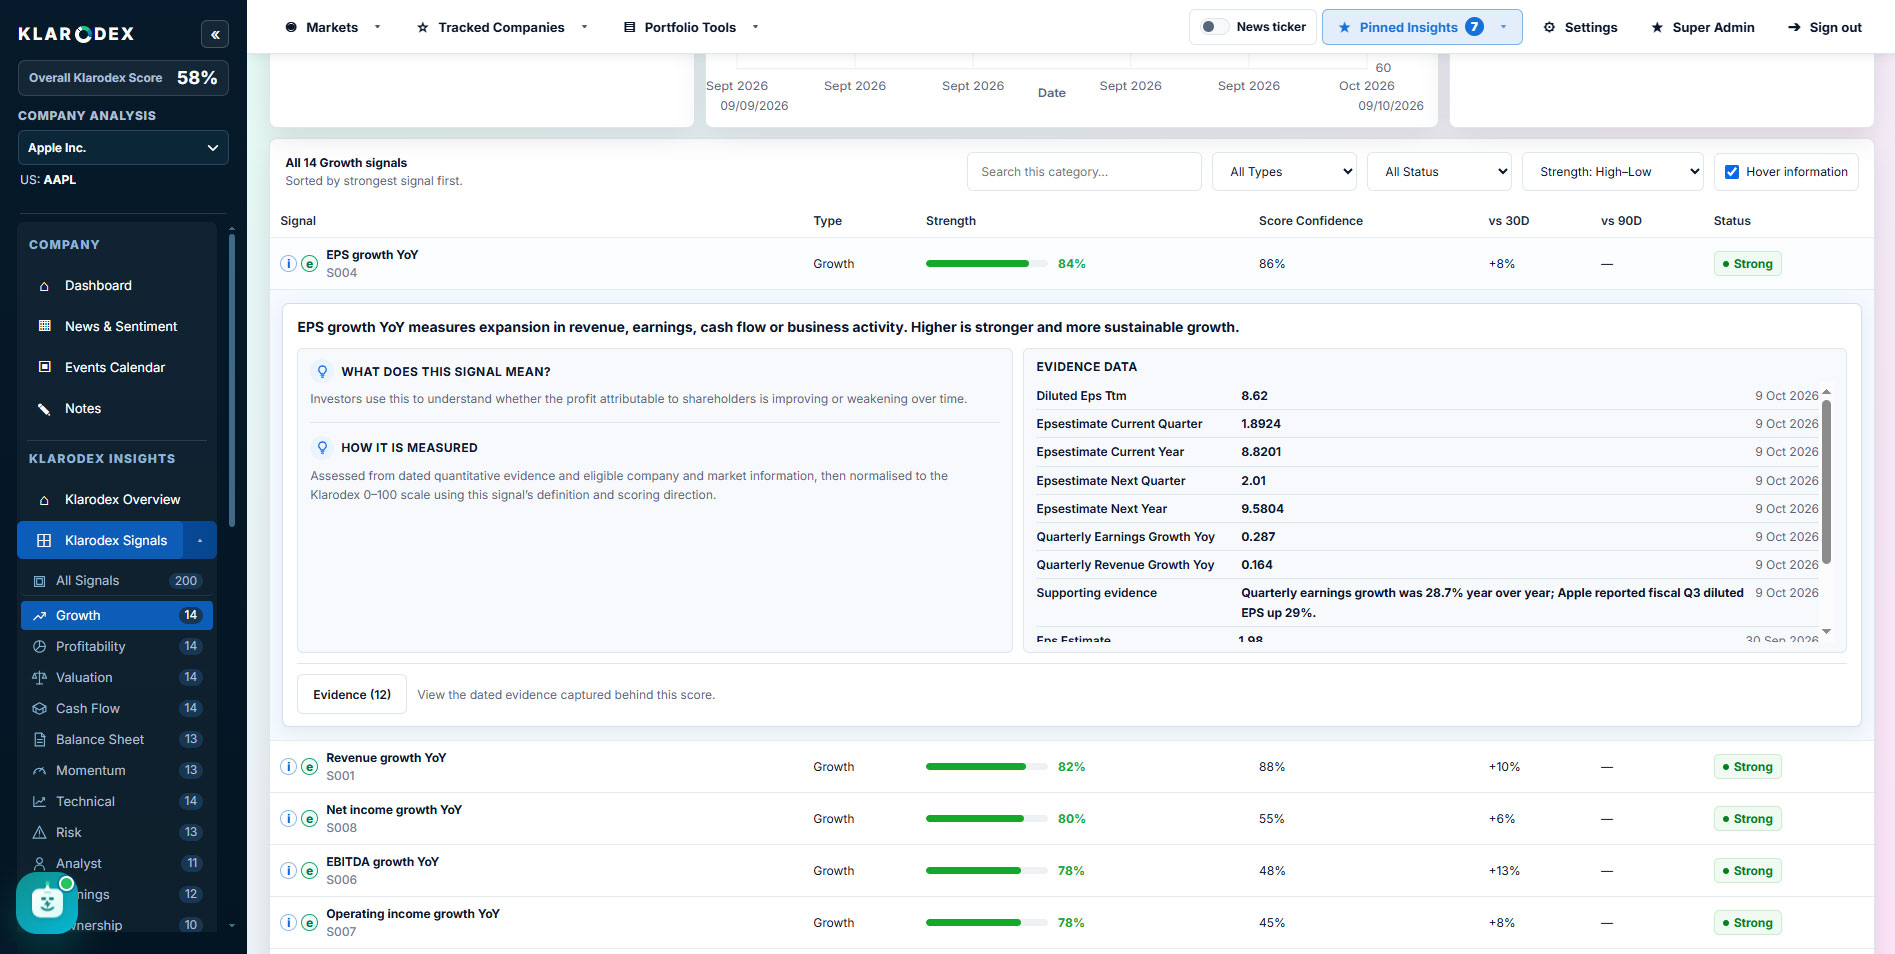
Task: Collapse the sidebar with the double-chevron button
Action: (215, 34)
